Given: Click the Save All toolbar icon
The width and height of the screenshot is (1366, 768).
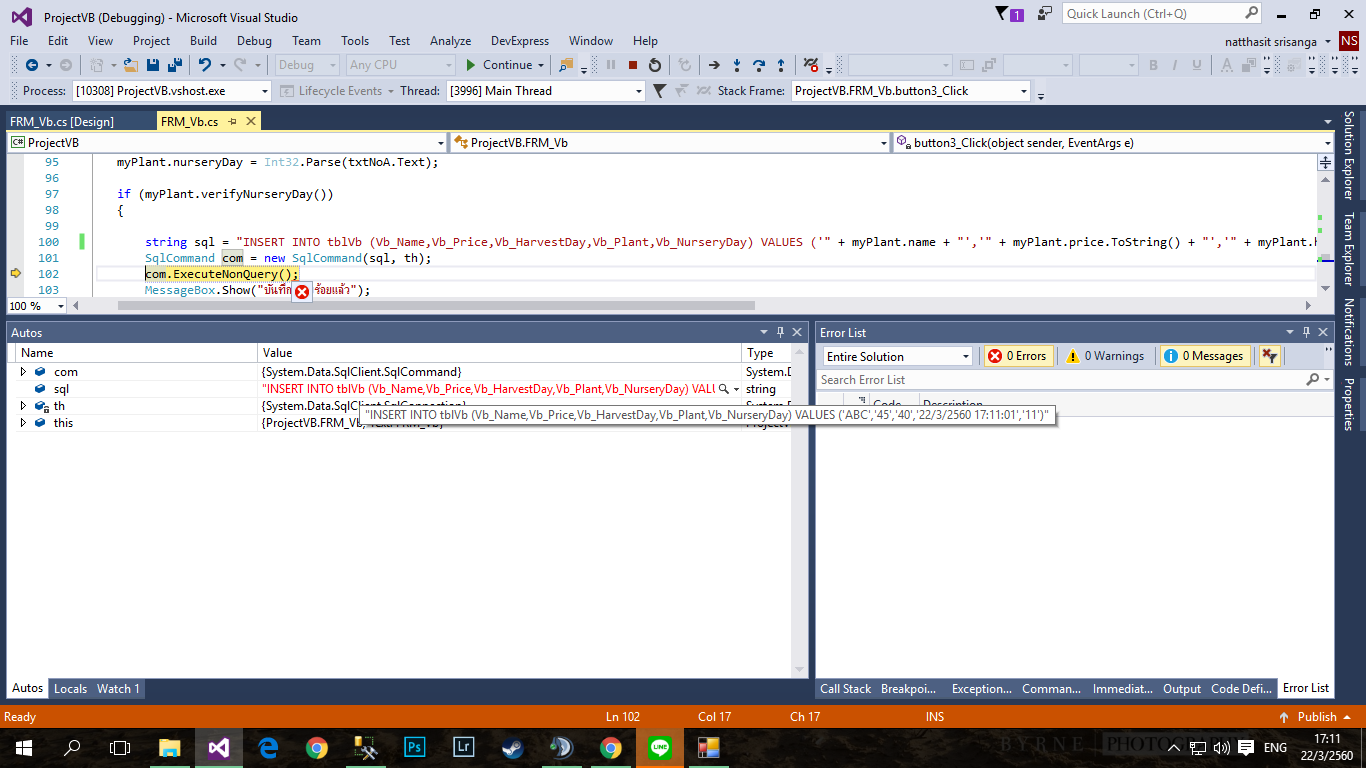Looking at the screenshot, I should (174, 65).
